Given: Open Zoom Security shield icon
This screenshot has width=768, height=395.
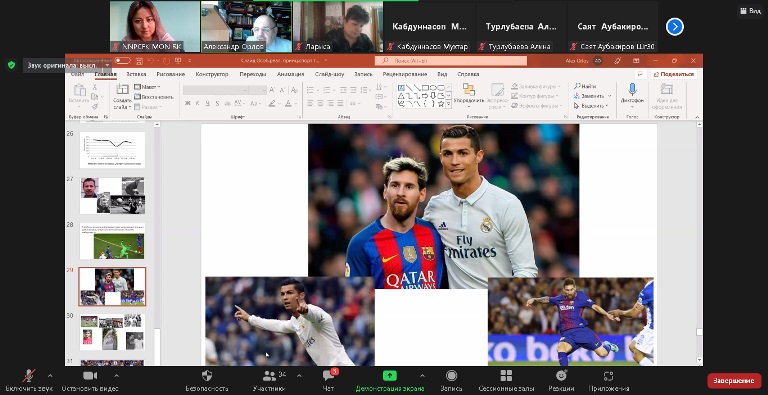Looking at the screenshot, I should 207,376.
